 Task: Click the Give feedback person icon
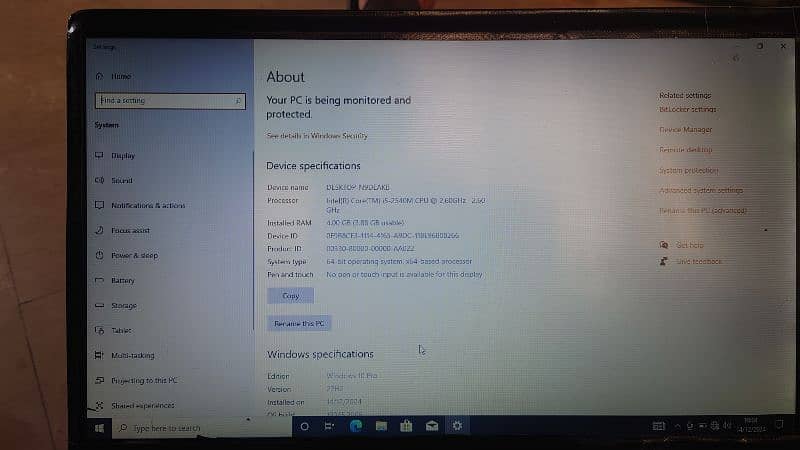pos(664,262)
